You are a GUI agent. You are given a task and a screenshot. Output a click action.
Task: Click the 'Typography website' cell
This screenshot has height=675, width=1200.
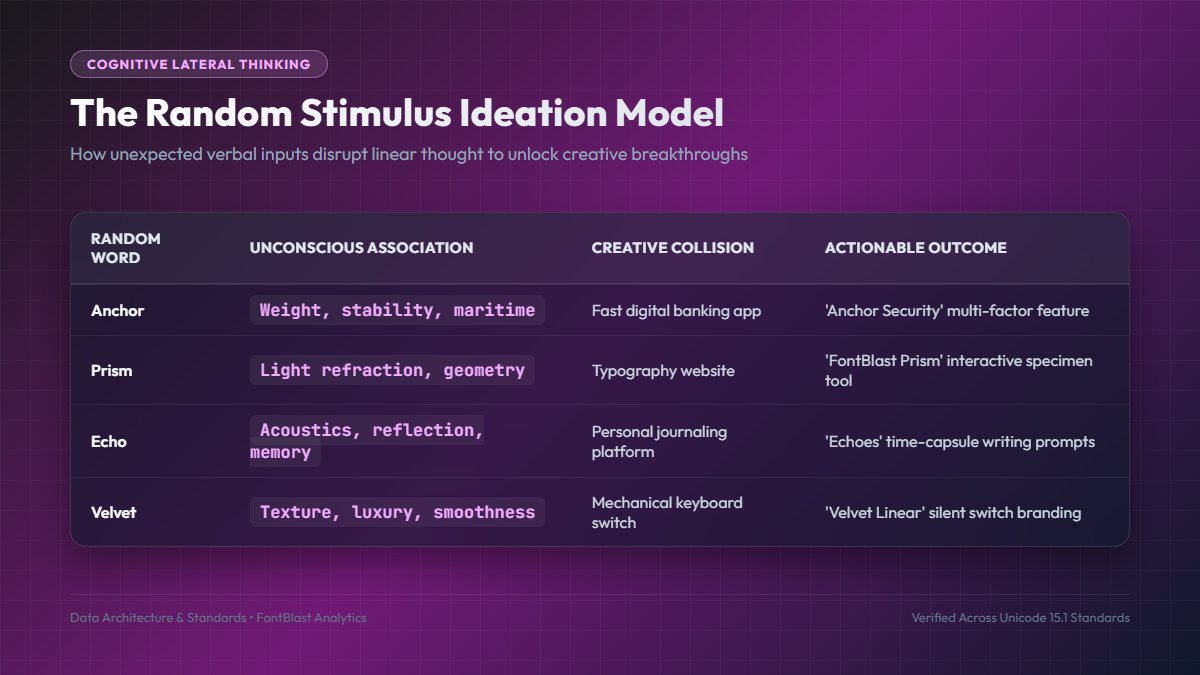[x=663, y=371]
